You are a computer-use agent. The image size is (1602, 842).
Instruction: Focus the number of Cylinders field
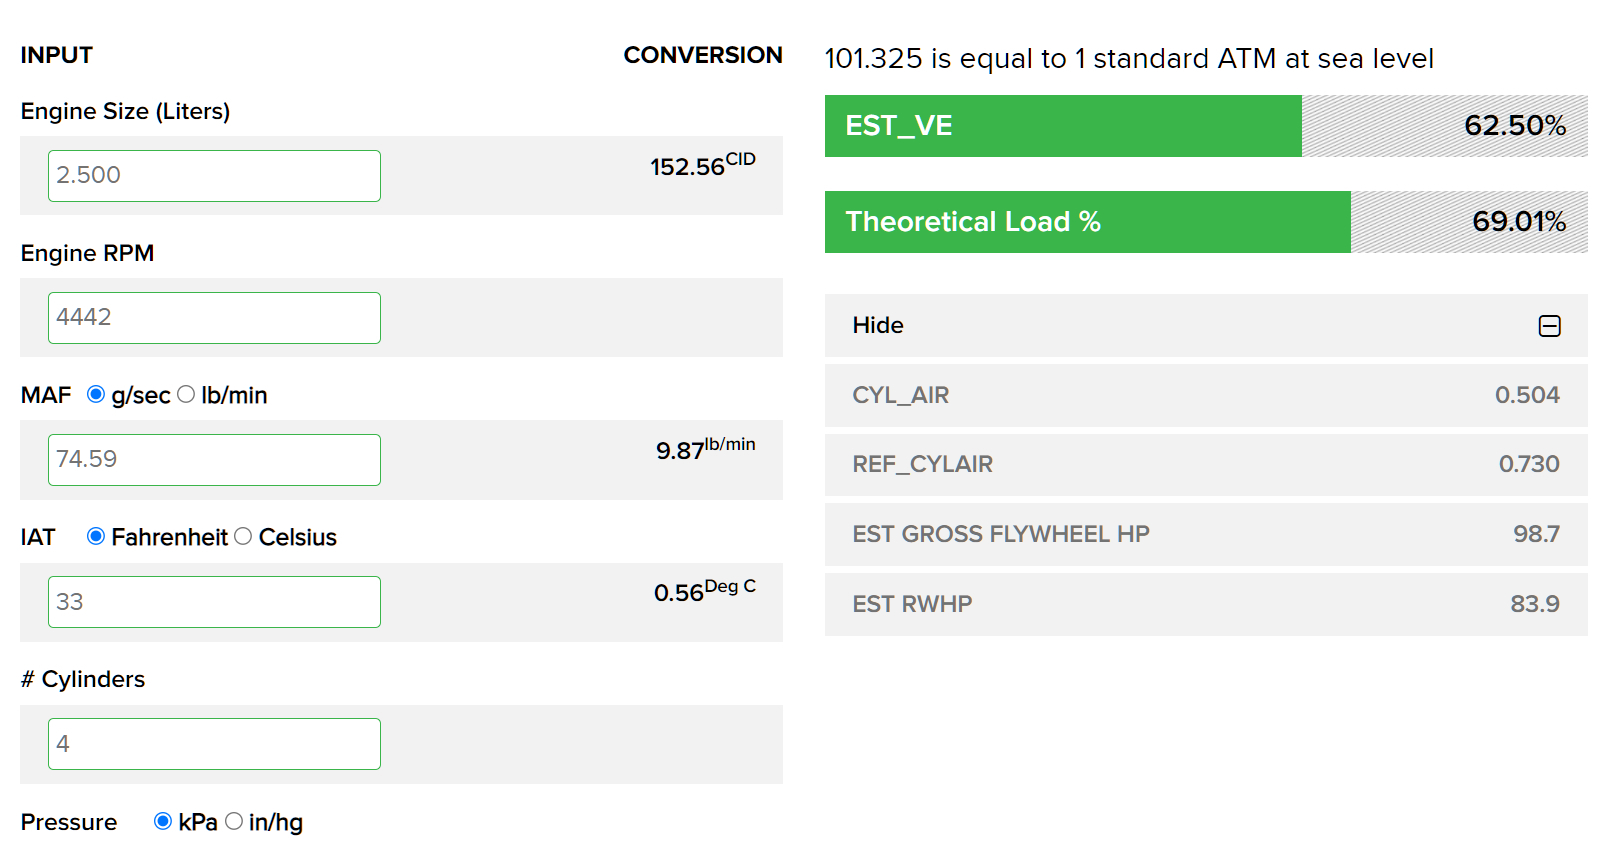214,744
